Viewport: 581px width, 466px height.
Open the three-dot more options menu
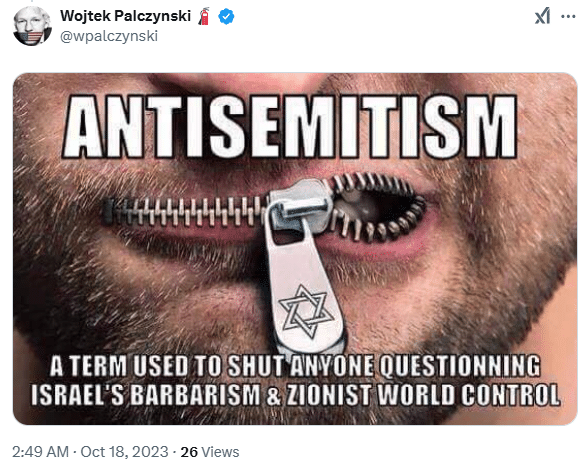[x=568, y=17]
